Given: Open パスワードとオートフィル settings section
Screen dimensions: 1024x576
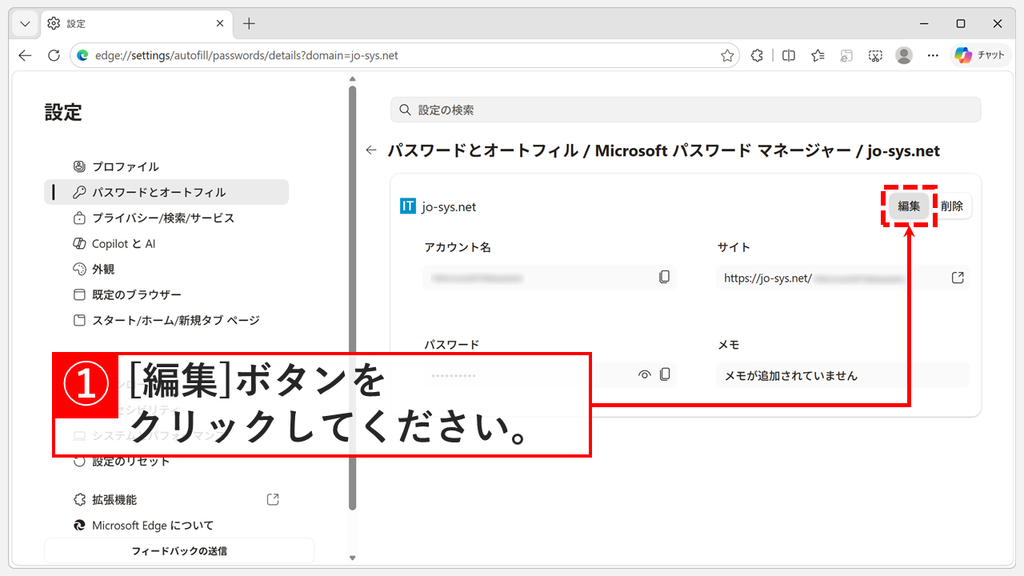Looking at the screenshot, I should pyautogui.click(x=167, y=192).
